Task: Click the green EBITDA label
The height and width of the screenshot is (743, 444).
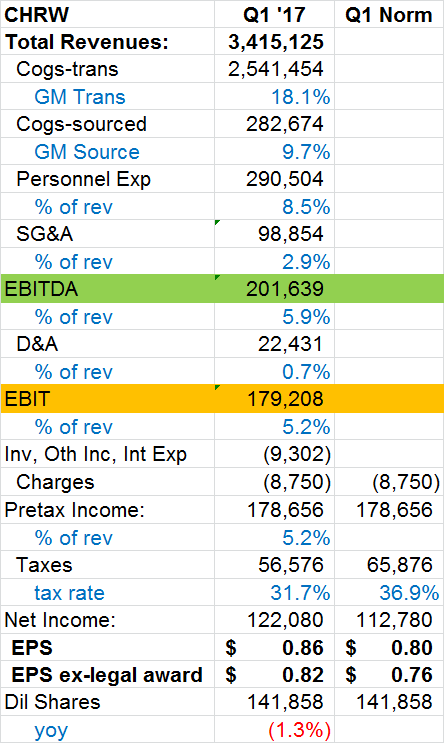Action: pyautogui.click(x=41, y=289)
